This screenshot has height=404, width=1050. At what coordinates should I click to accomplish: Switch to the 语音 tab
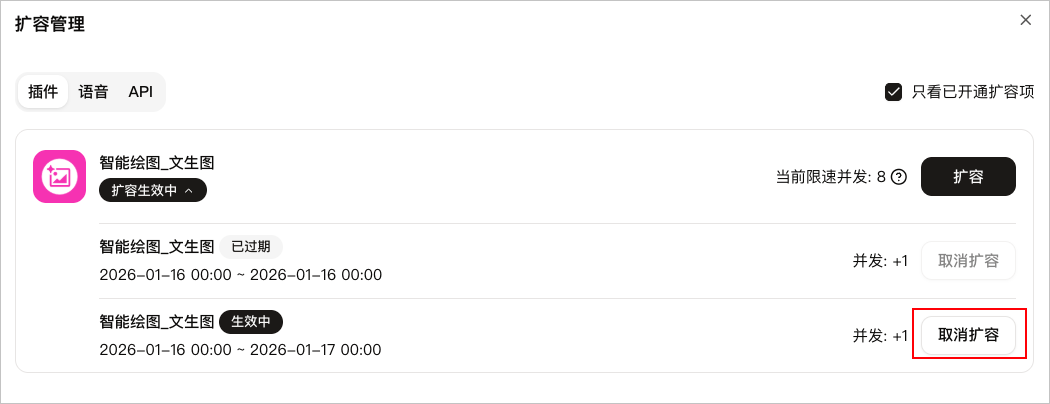[94, 92]
